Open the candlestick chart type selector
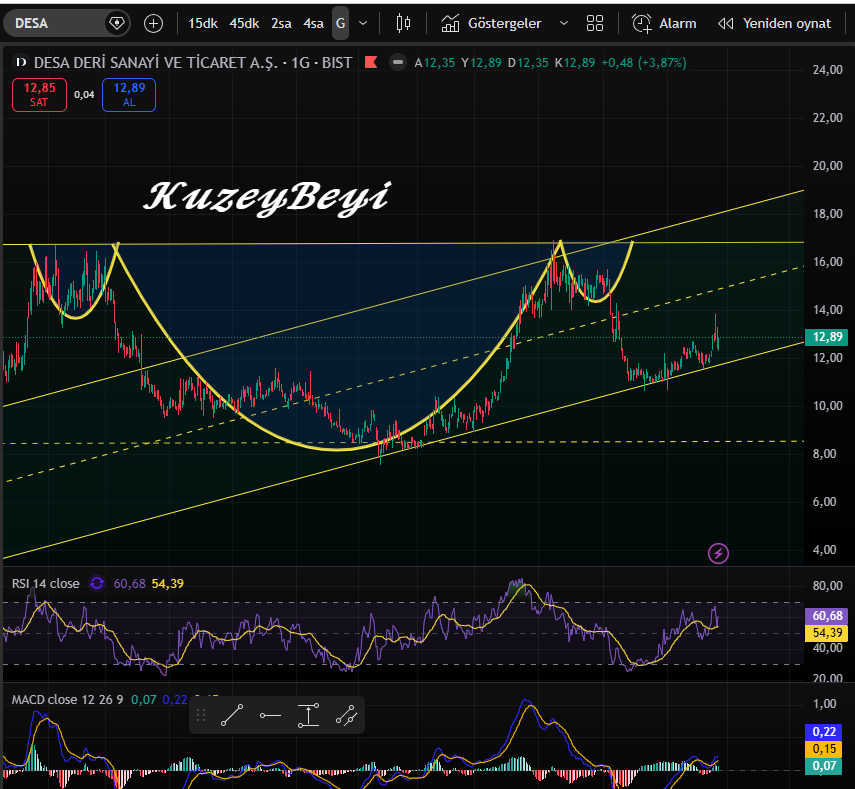The width and height of the screenshot is (855, 789). pos(404,23)
